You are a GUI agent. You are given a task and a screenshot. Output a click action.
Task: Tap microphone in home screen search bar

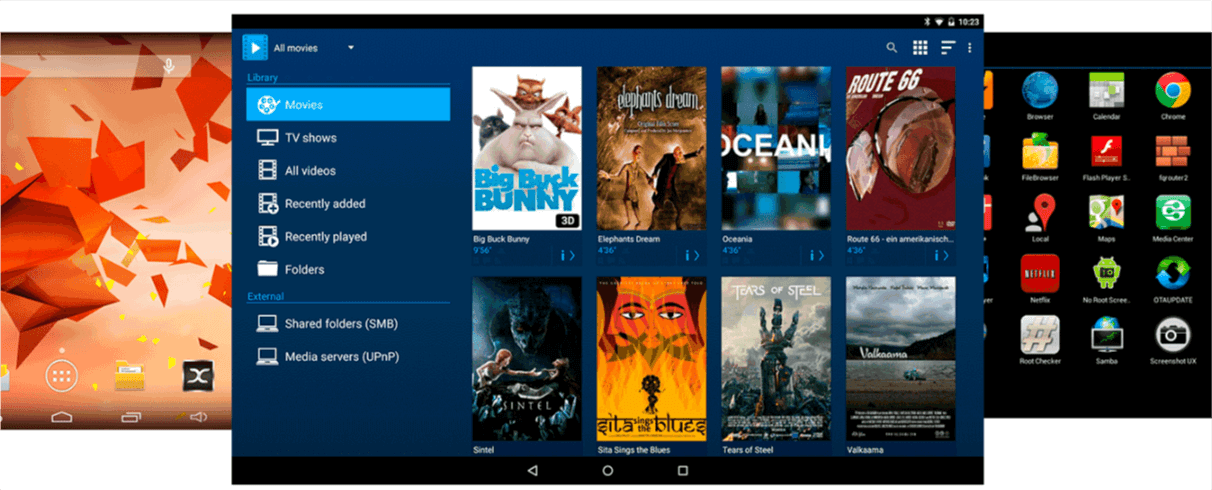169,65
